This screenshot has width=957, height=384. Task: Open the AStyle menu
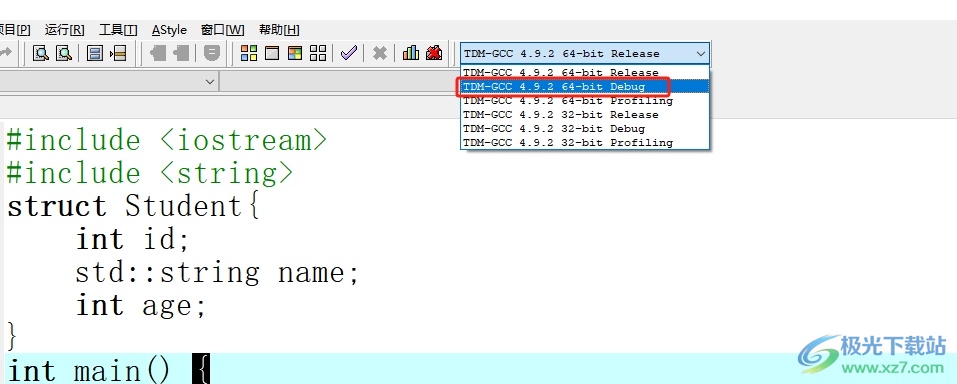pos(169,30)
